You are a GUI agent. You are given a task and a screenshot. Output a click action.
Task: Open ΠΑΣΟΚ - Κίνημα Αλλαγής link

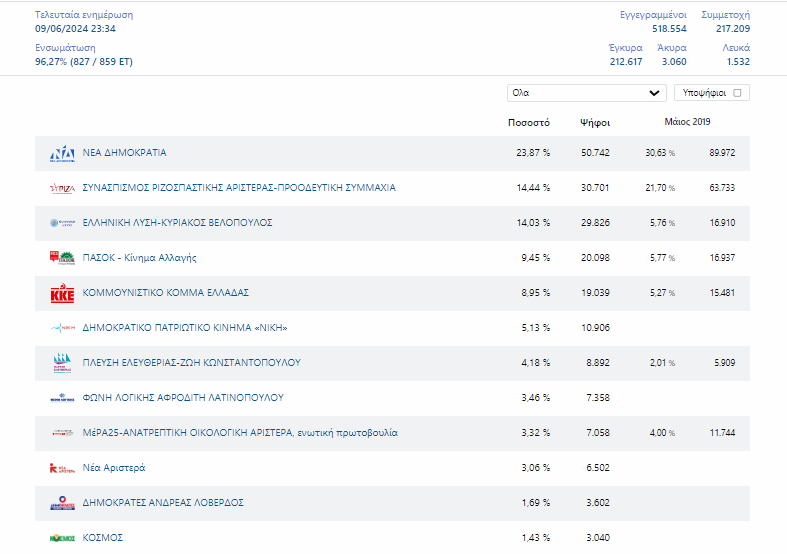pos(140,257)
